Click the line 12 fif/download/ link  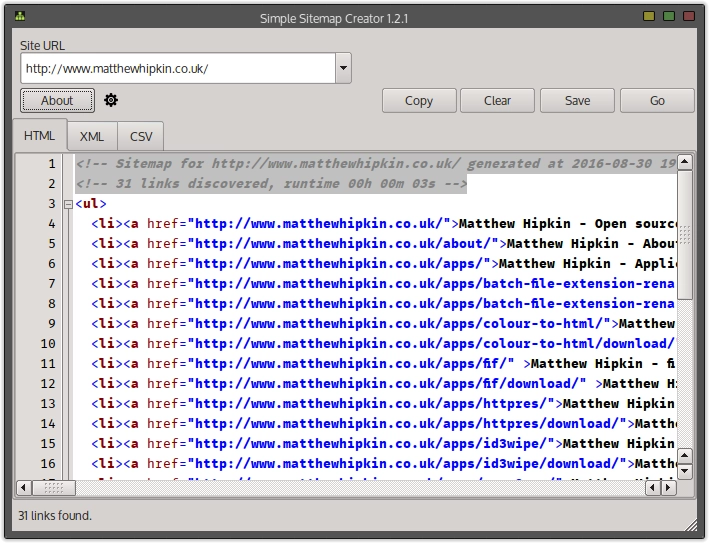(387, 383)
